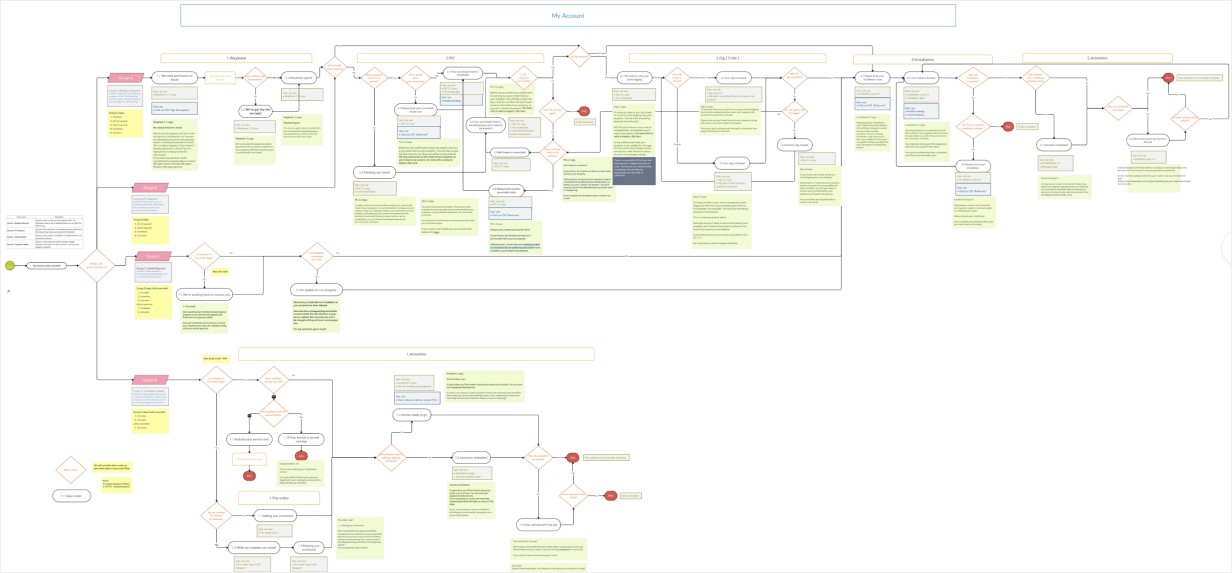Click the '1. Wayleave' section header
Image resolution: width=1232 pixels, height=573 pixels.
click(236, 59)
